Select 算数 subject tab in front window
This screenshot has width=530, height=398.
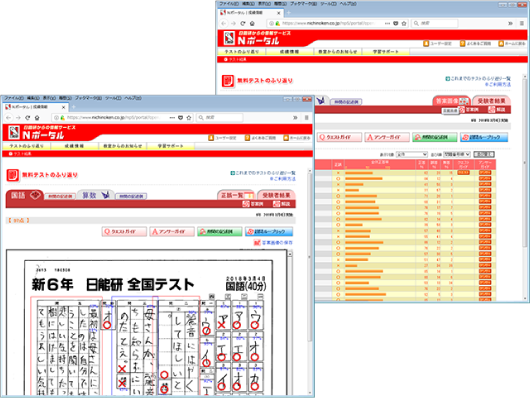(96, 195)
